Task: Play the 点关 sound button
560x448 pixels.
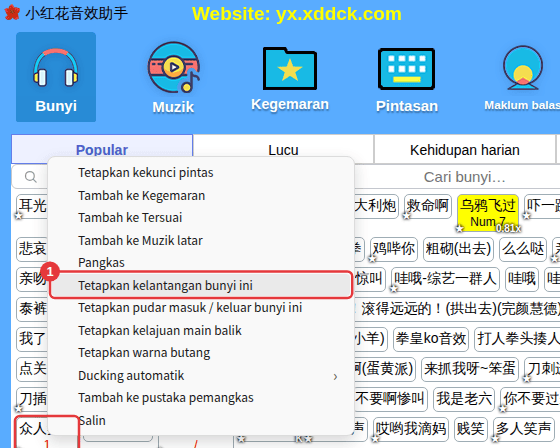Action: [x=32, y=369]
